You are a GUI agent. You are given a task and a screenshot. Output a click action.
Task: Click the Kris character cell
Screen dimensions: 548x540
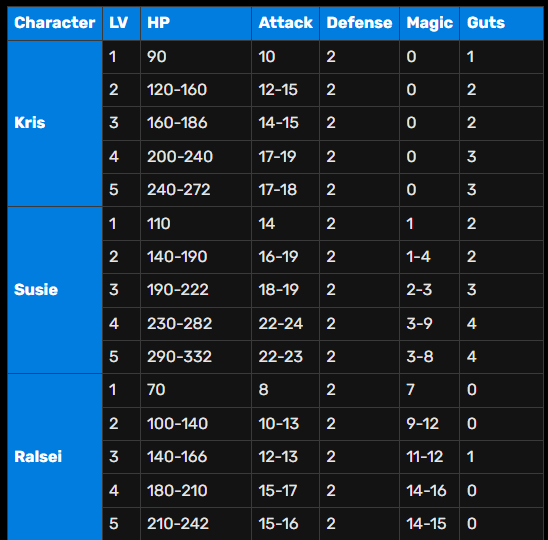tap(55, 123)
